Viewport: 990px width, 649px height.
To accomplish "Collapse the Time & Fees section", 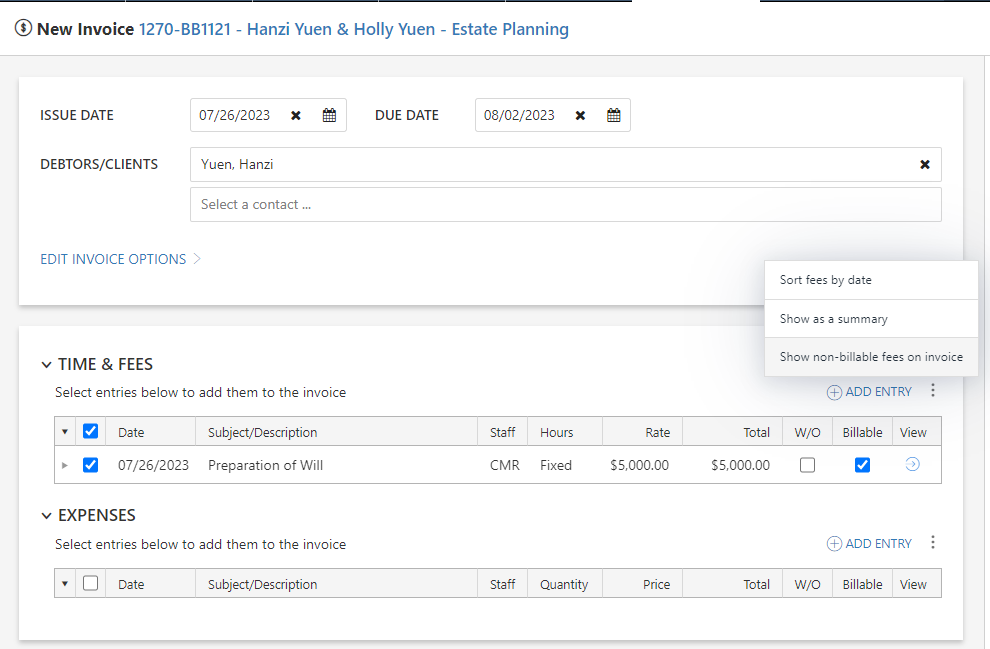I will tap(46, 364).
